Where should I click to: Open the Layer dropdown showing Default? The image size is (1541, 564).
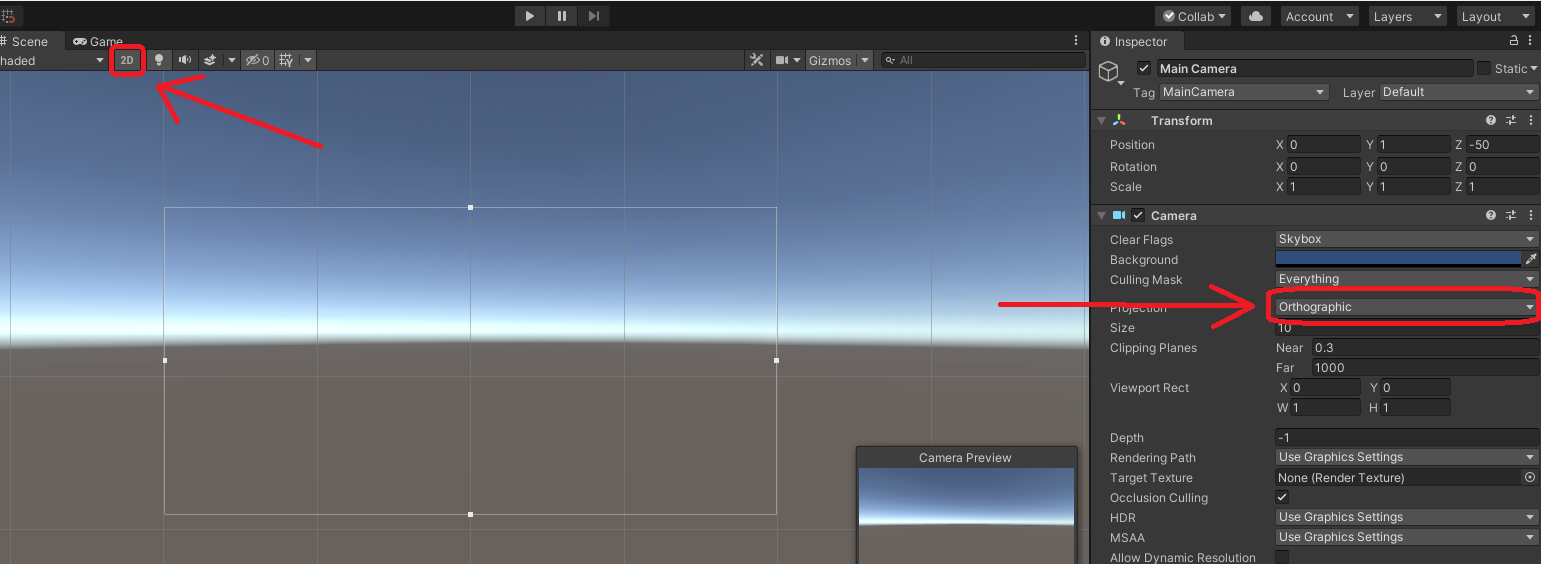[1459, 92]
